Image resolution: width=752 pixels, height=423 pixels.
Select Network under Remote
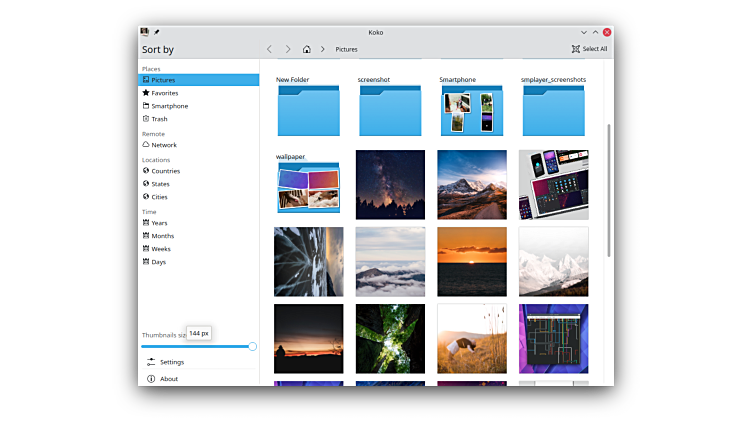coord(163,145)
